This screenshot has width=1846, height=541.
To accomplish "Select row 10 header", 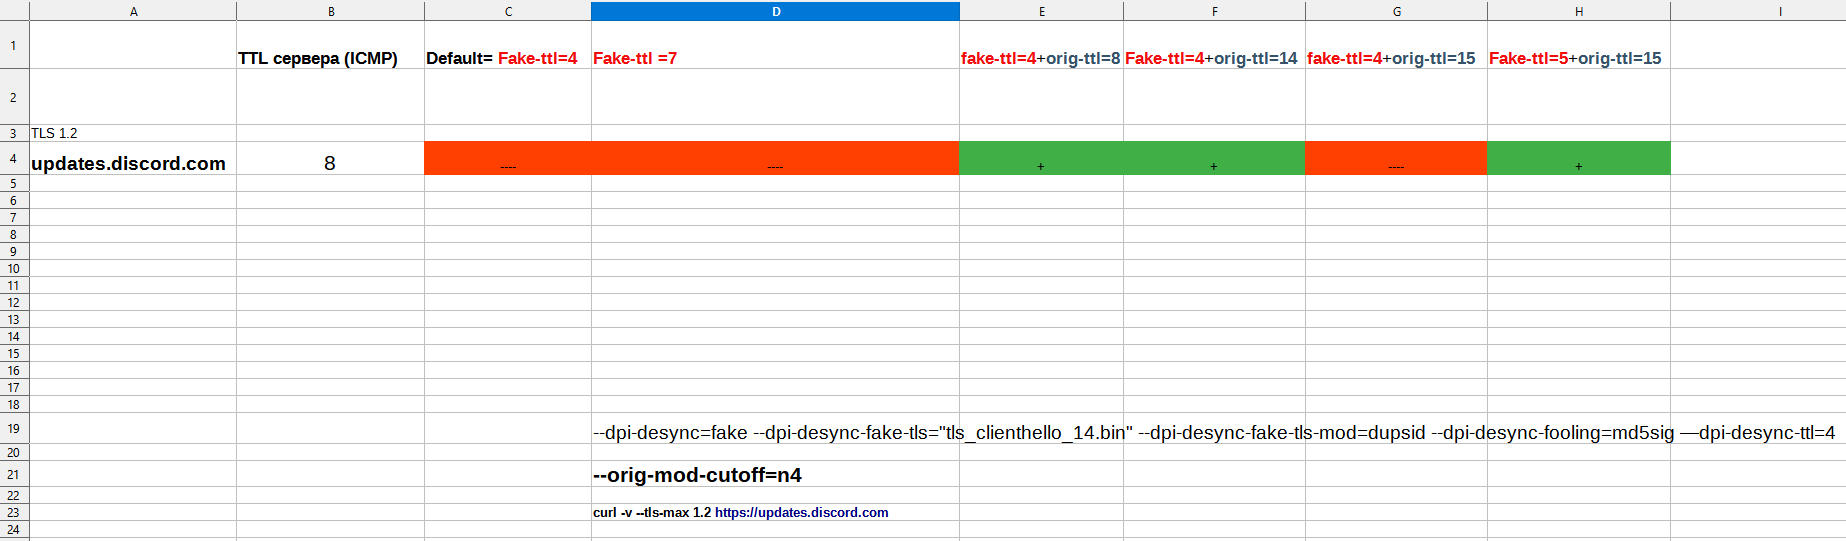I will click(x=14, y=268).
